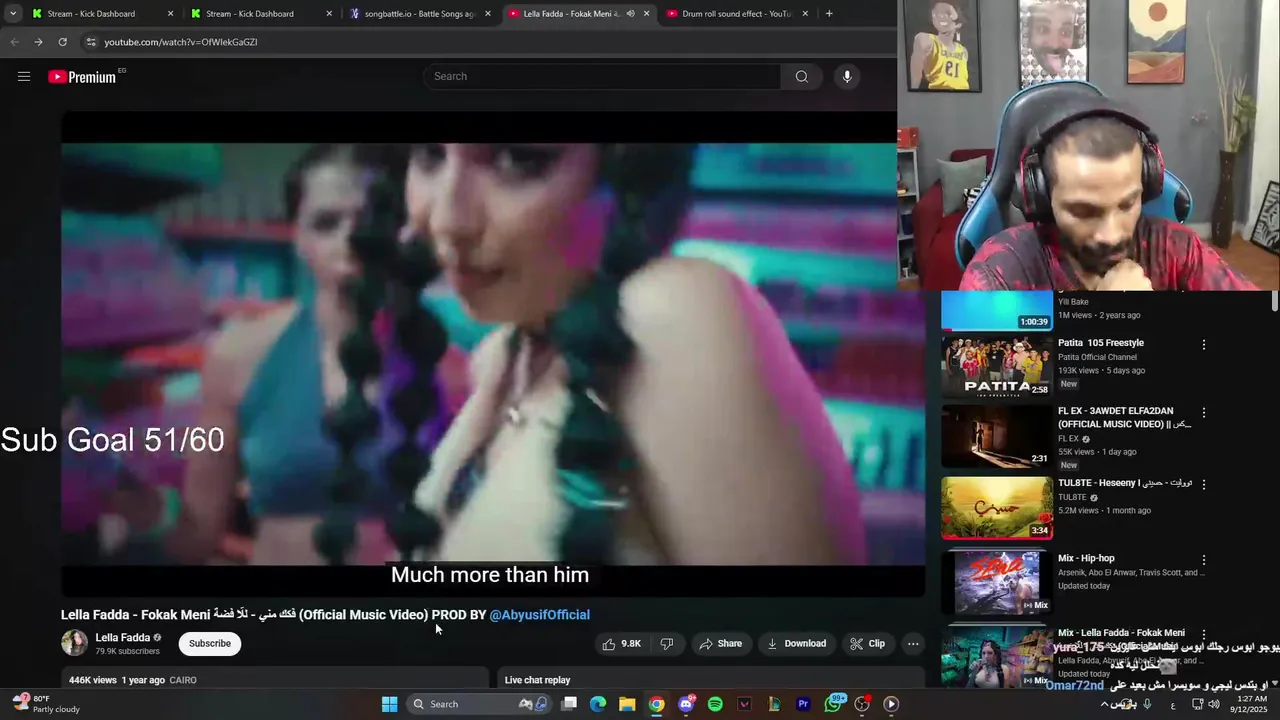The width and height of the screenshot is (1280, 720).
Task: Open Lella Fadda channel name link
Action: (122, 637)
